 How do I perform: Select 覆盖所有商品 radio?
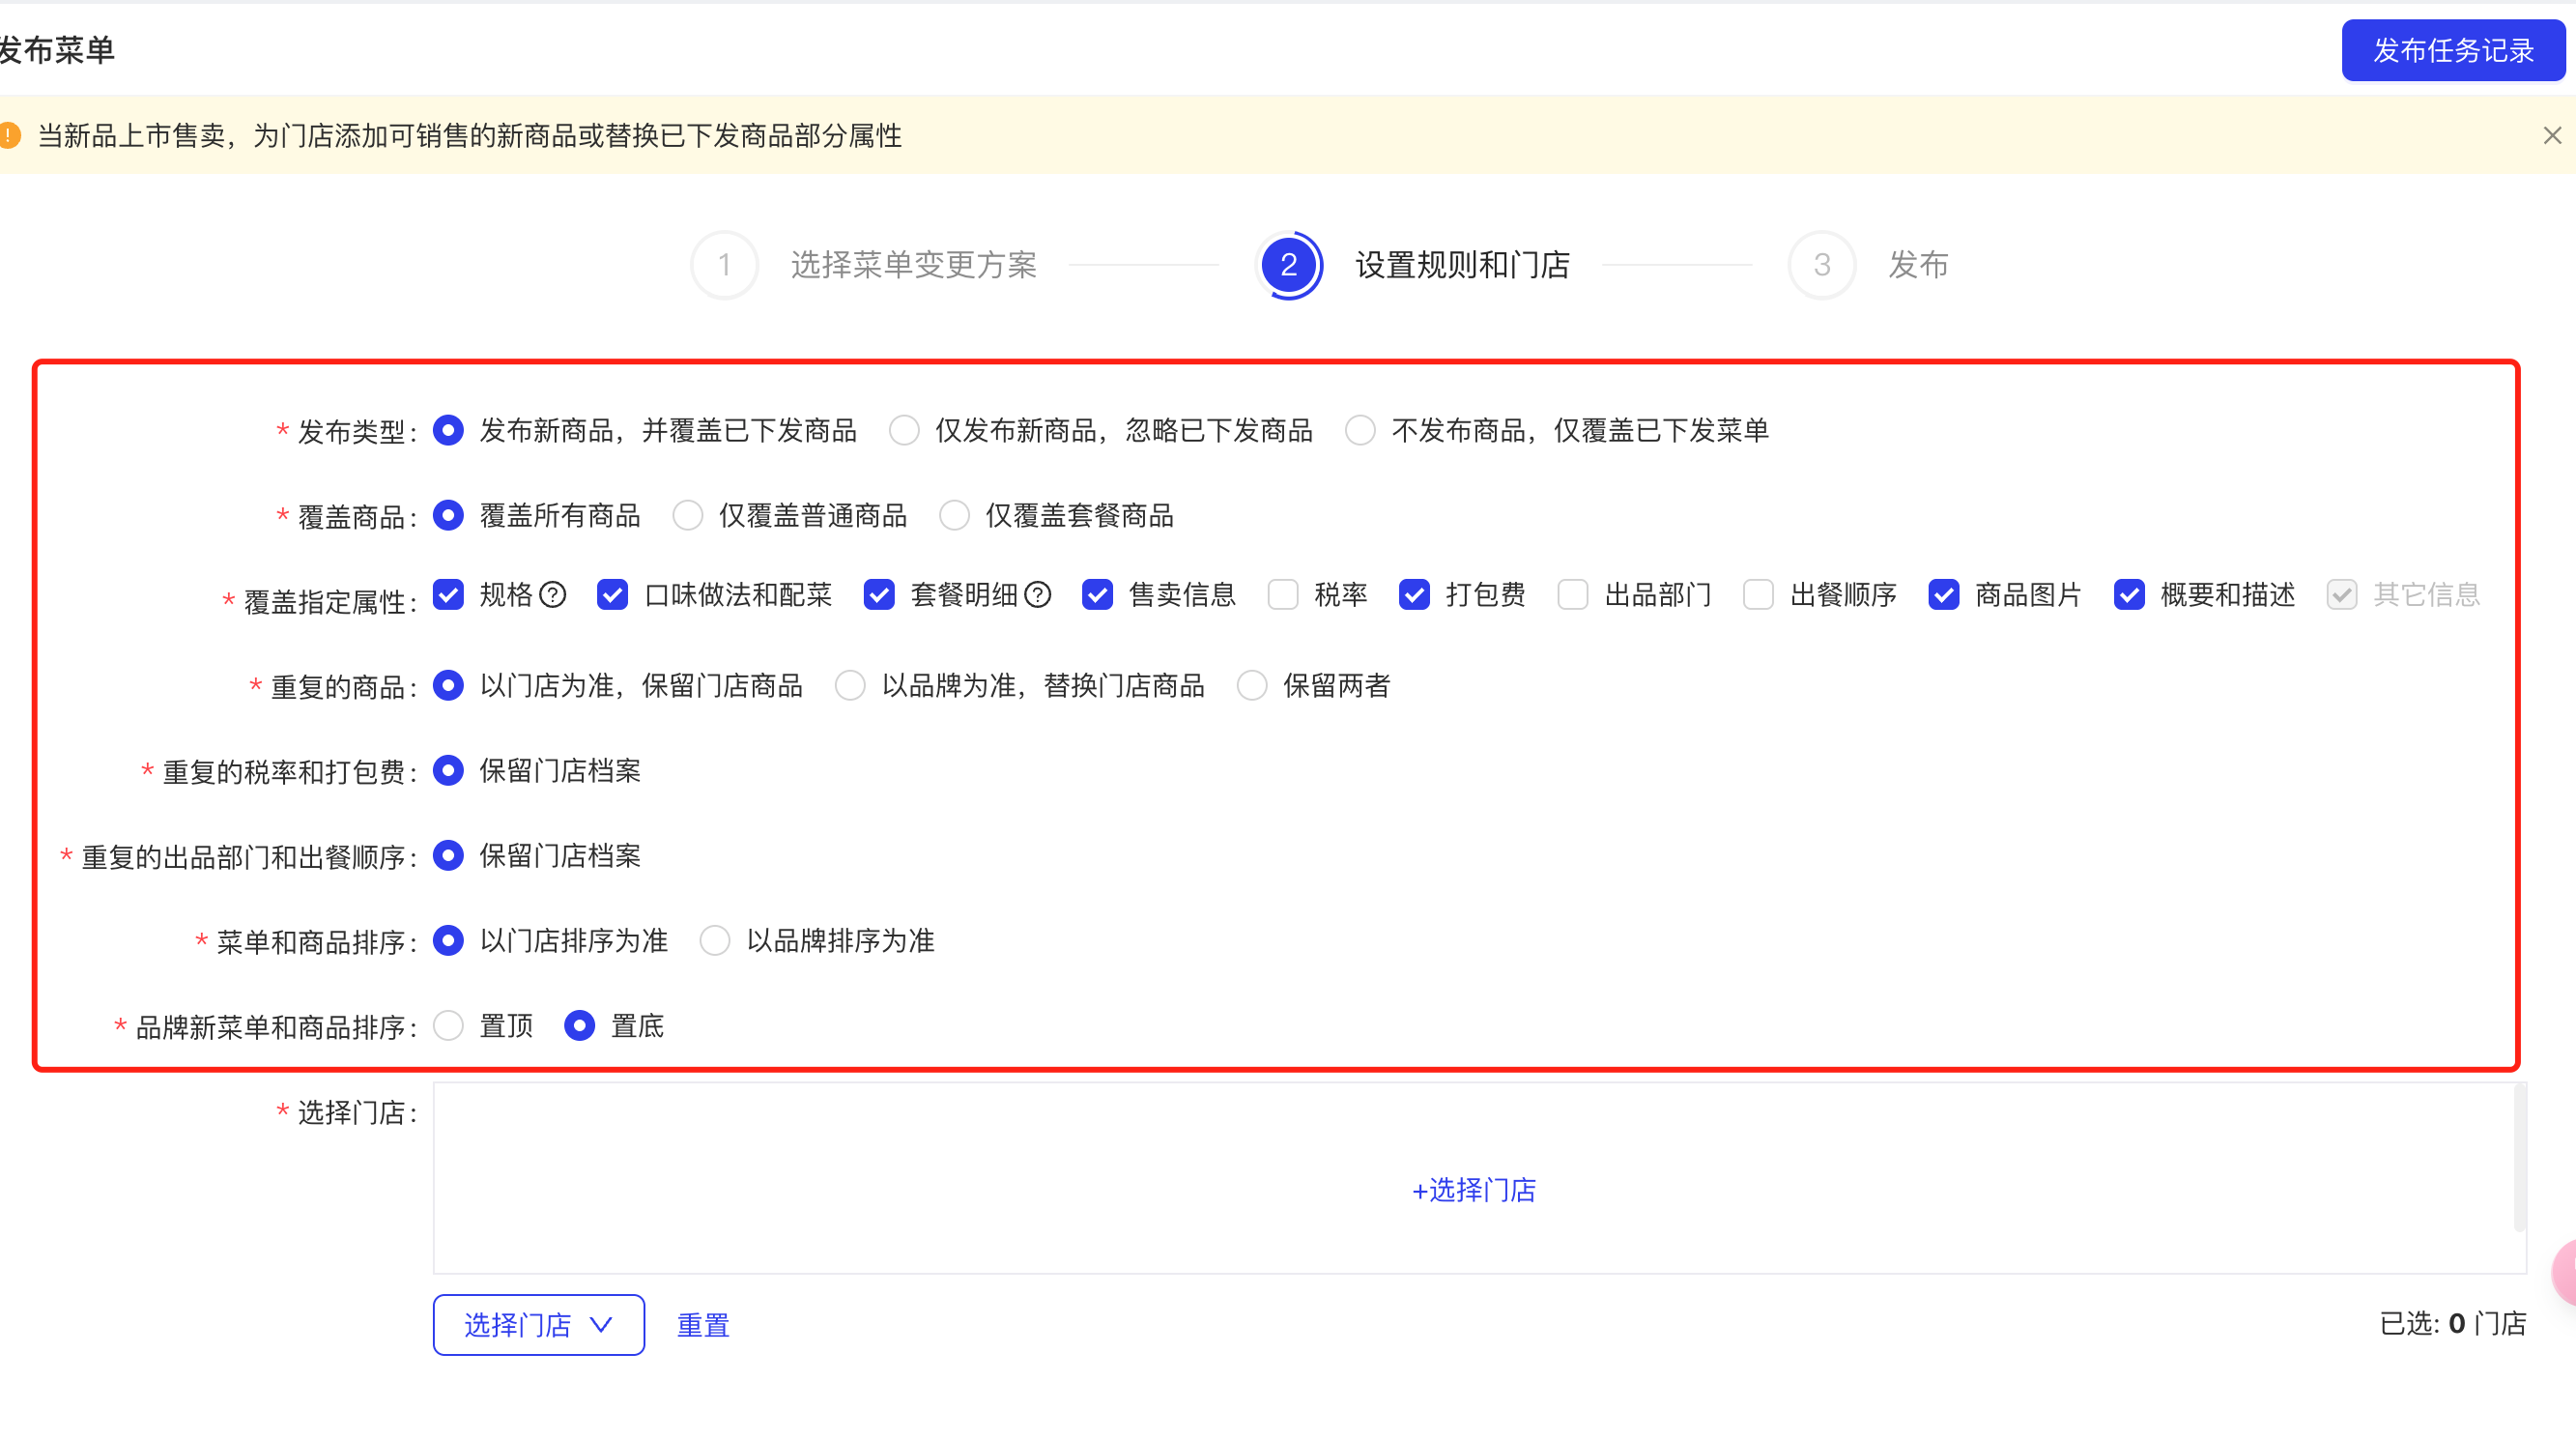(x=448, y=515)
